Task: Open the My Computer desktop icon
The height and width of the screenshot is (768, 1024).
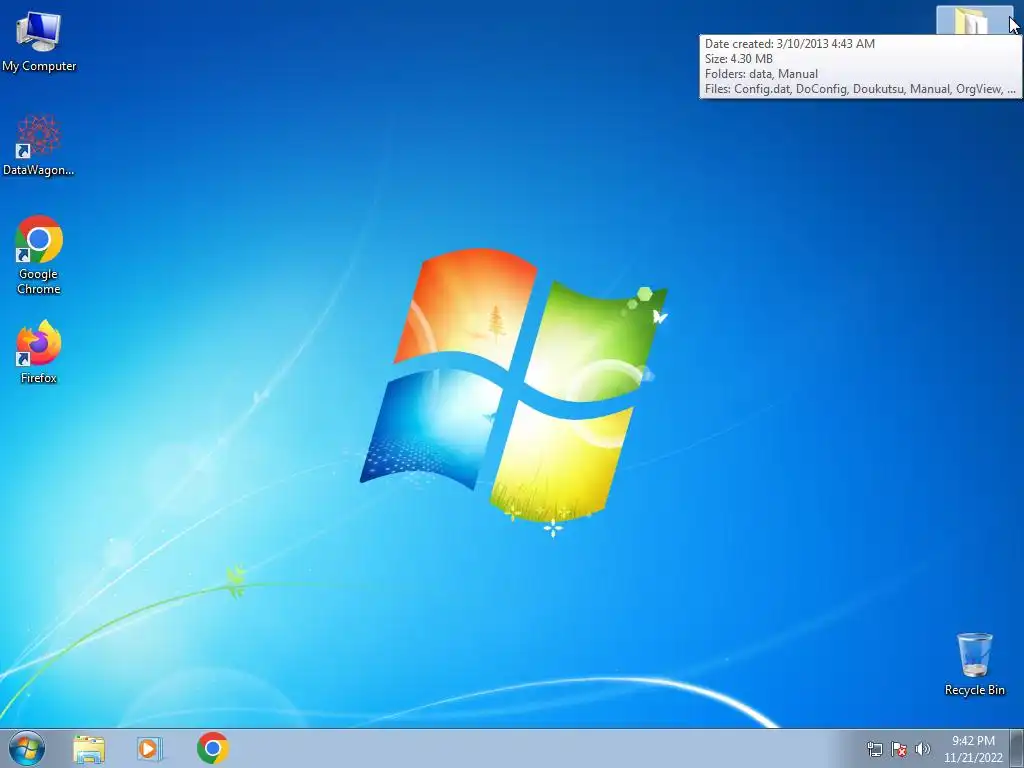Action: [39, 40]
